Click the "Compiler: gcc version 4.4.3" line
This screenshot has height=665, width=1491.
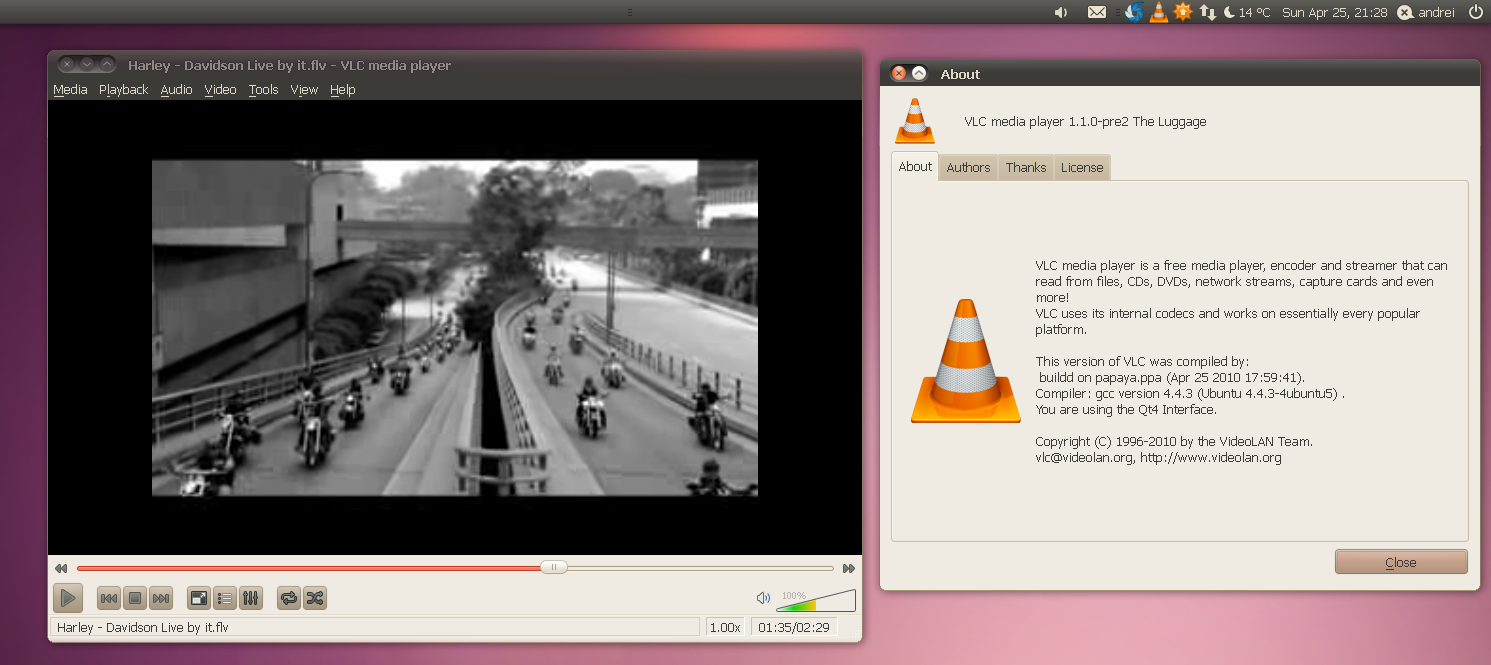click(x=1190, y=394)
